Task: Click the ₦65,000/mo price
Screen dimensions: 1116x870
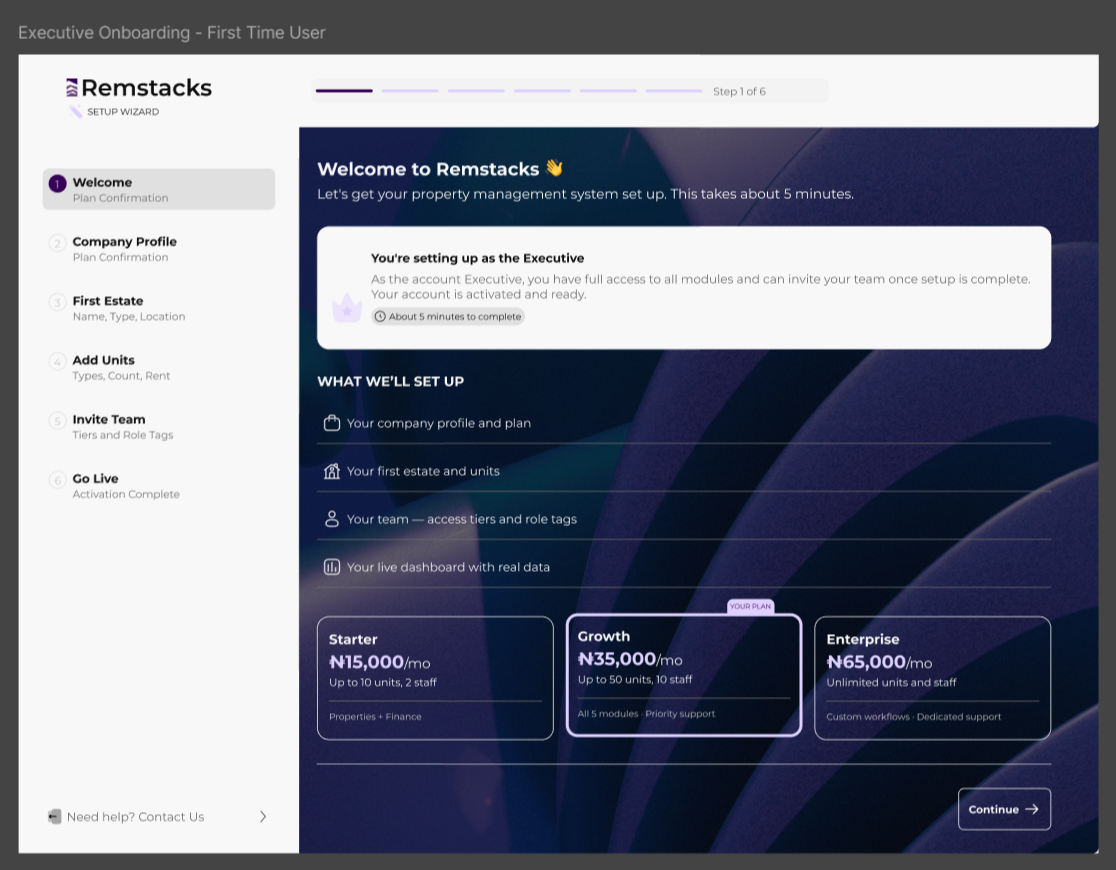Action: coord(880,662)
